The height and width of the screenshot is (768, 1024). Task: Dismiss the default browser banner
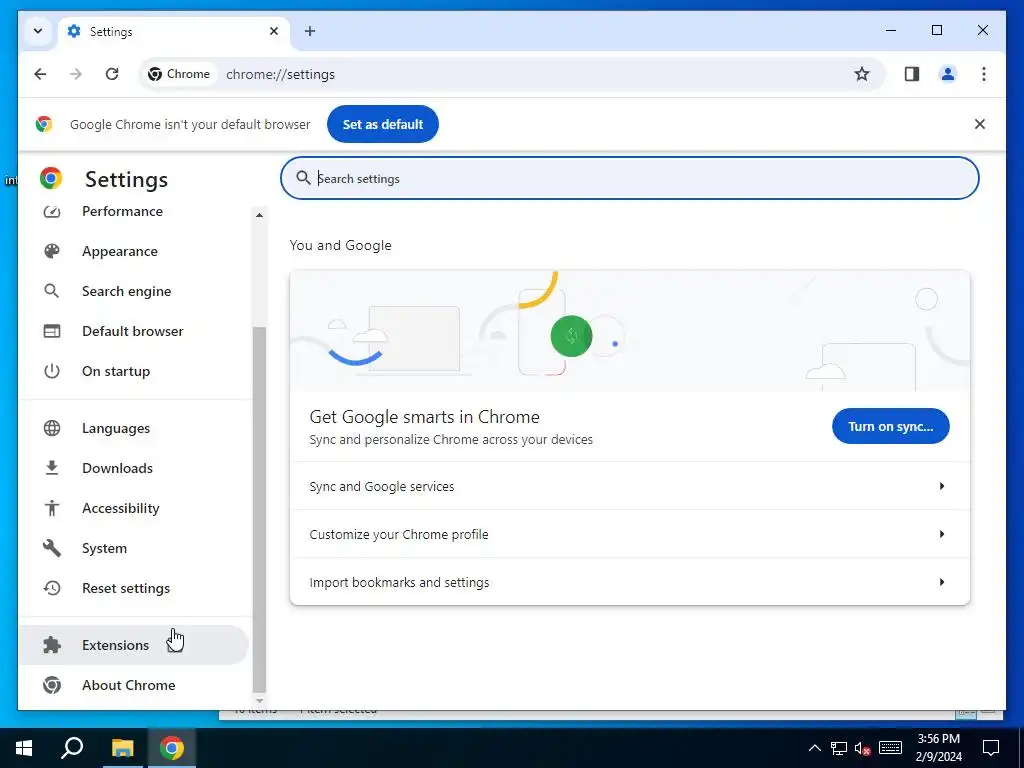pos(980,124)
